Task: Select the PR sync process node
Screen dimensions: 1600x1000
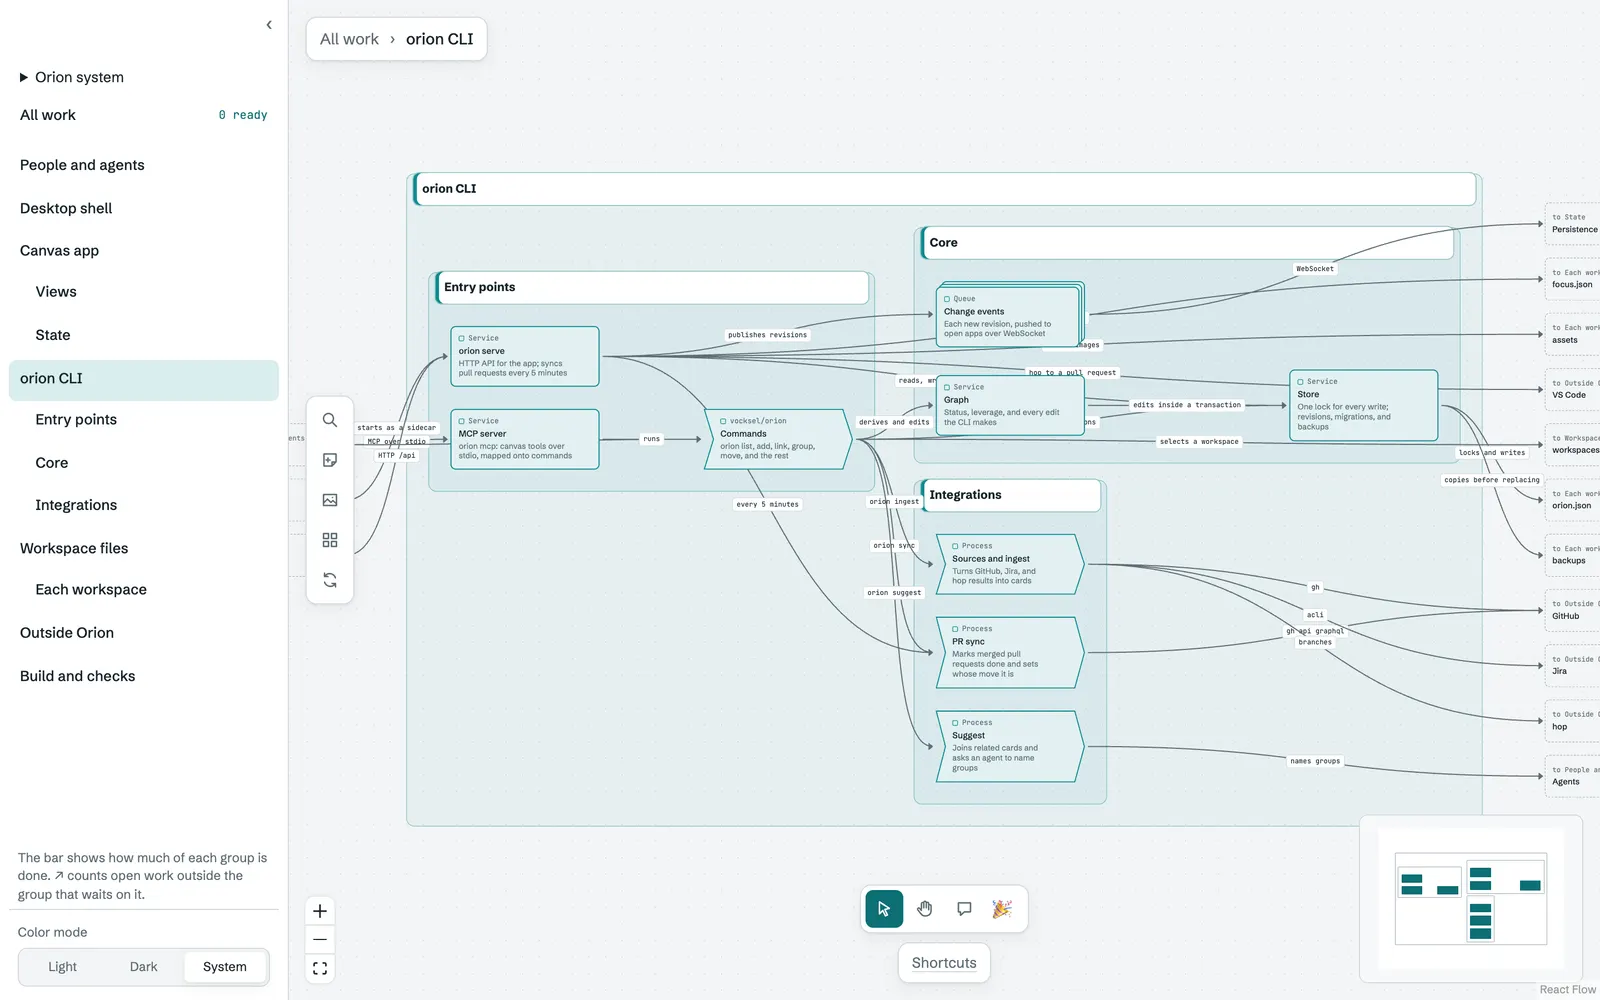Action: [1010, 652]
